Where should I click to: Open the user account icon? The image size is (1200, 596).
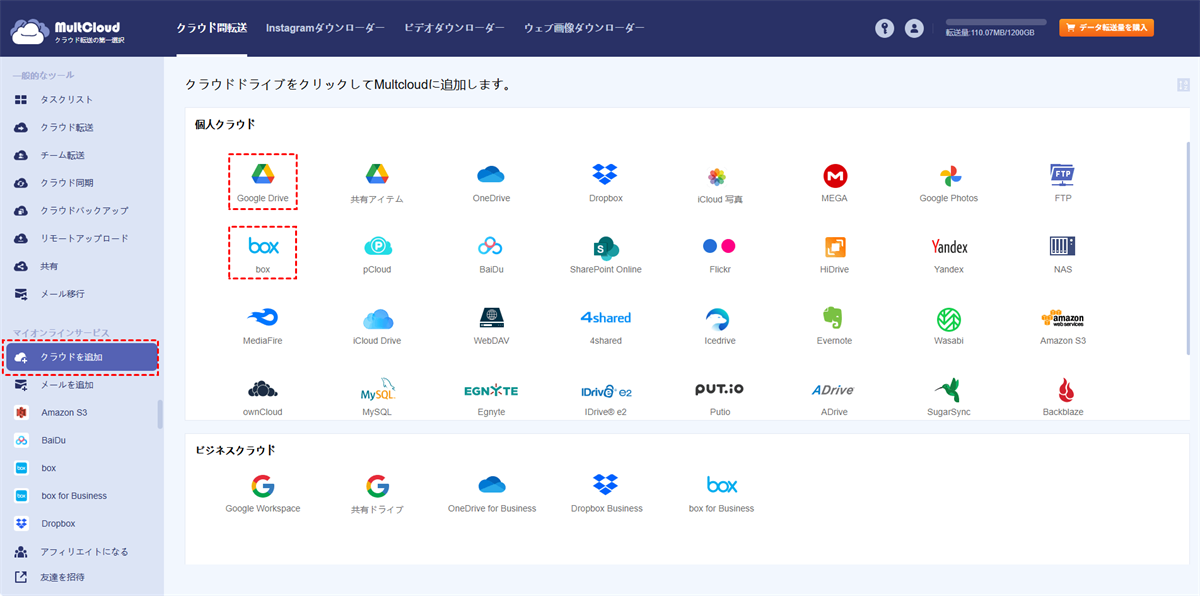point(914,28)
